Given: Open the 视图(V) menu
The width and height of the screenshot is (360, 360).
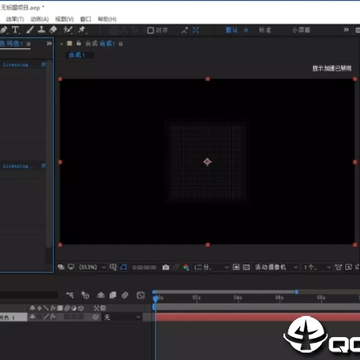Looking at the screenshot, I should pos(64,19).
